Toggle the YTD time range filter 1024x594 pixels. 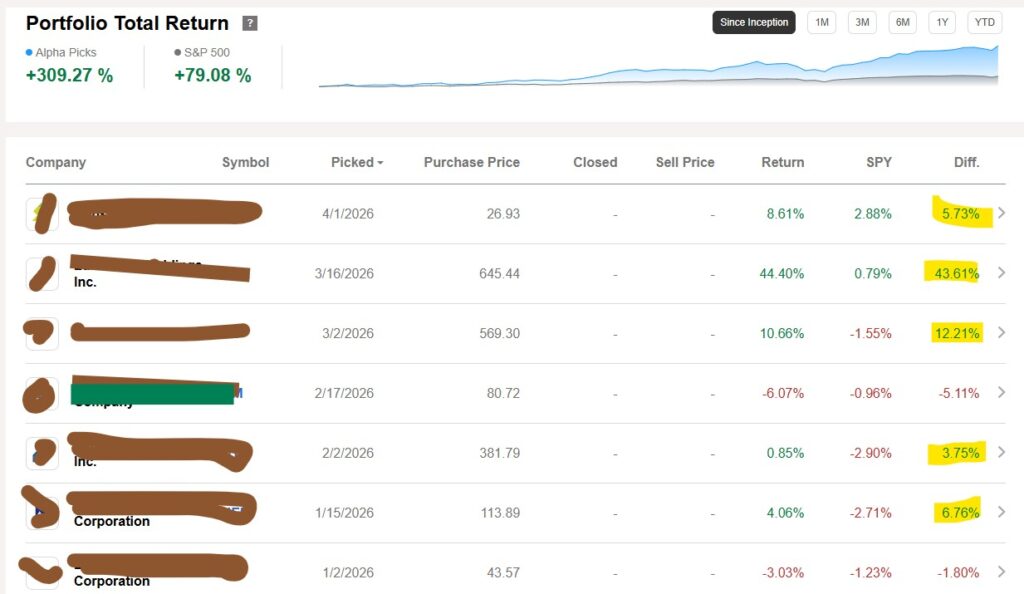pyautogui.click(x=984, y=22)
